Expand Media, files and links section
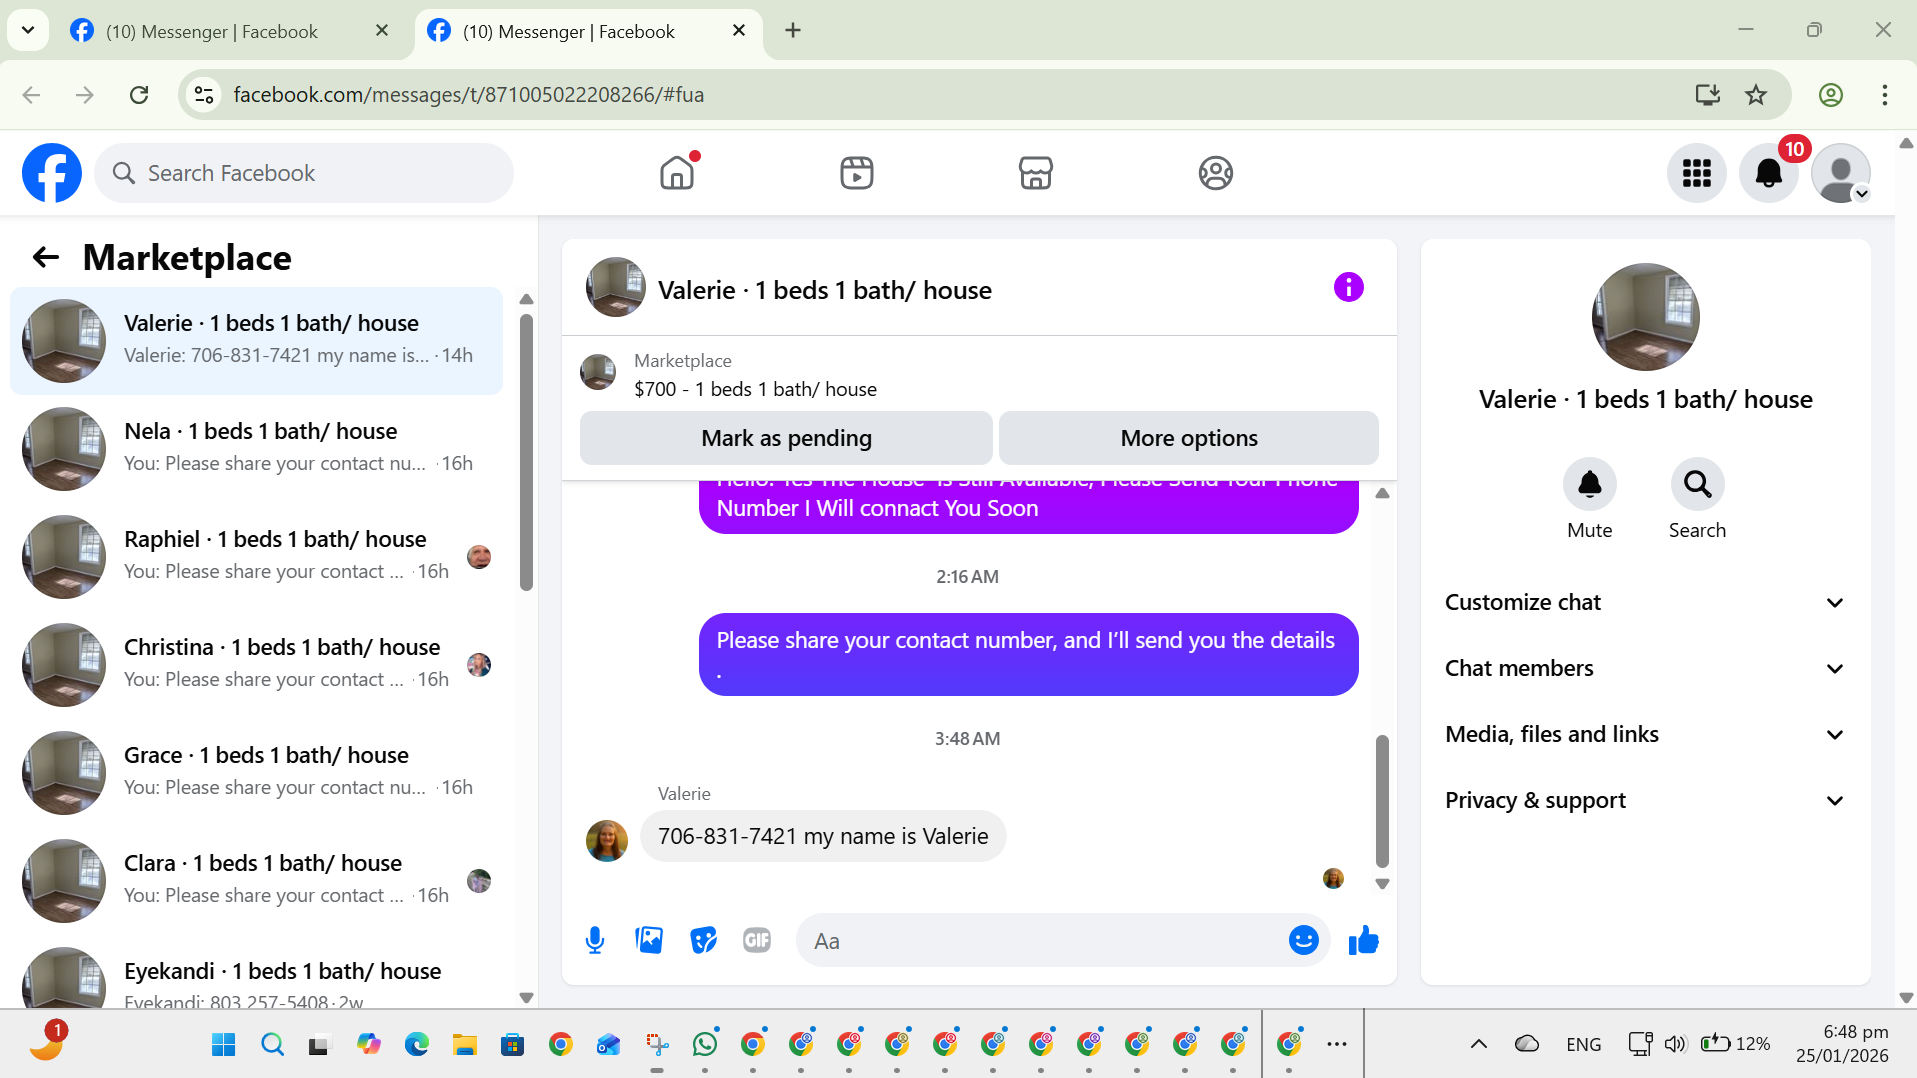The height and width of the screenshot is (1078, 1917). coord(1644,734)
